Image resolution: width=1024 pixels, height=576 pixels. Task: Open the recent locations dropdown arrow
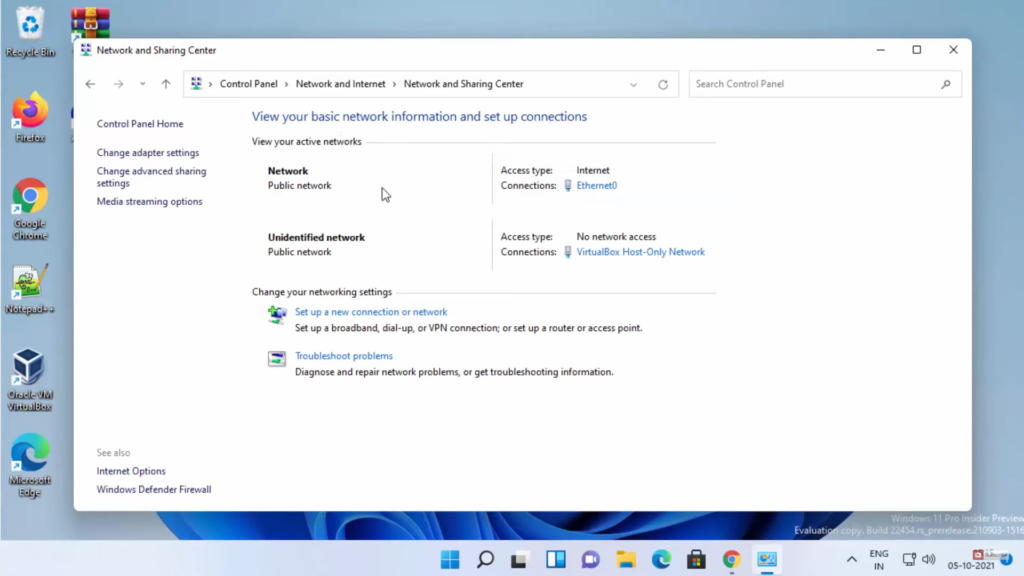point(143,85)
